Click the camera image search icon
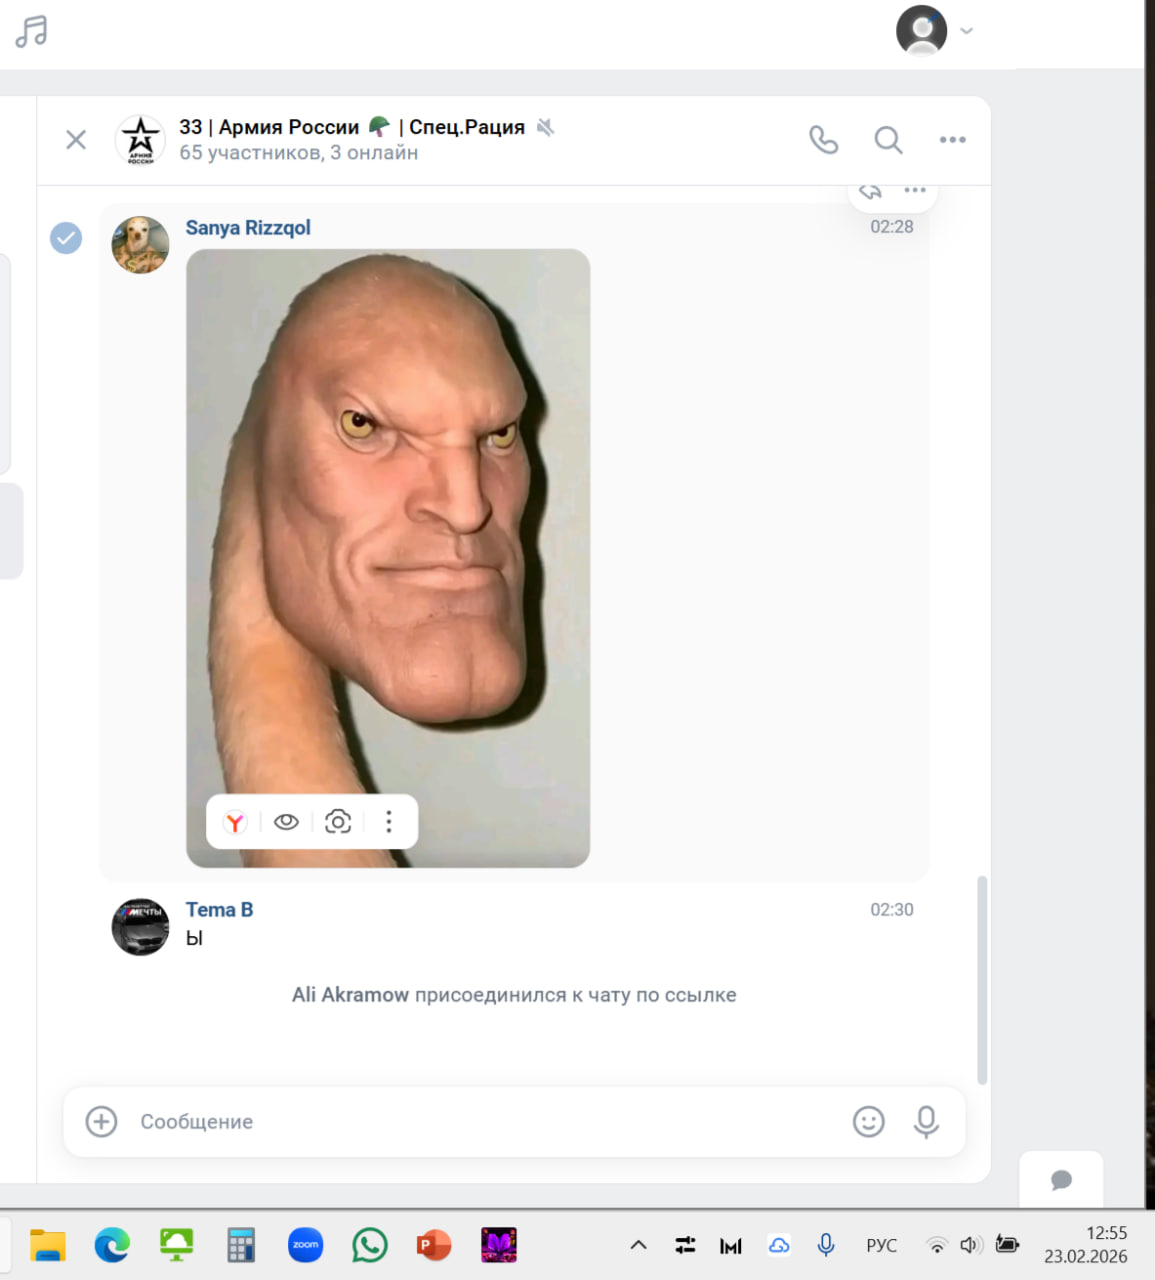Screen dimensions: 1155x1280 338,822
